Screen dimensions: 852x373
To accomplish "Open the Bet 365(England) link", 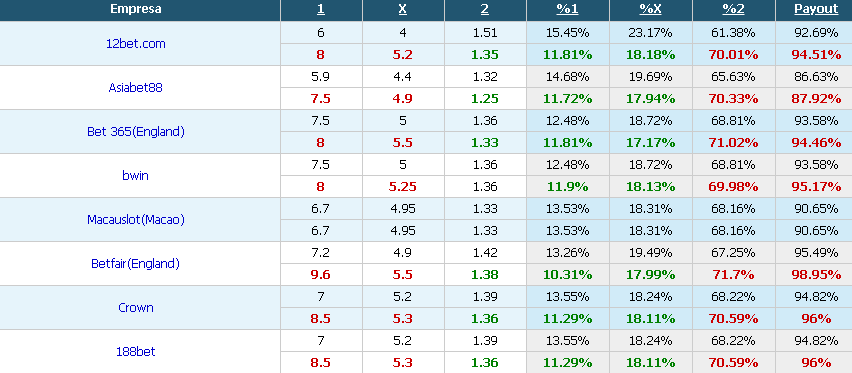I will (135, 132).
